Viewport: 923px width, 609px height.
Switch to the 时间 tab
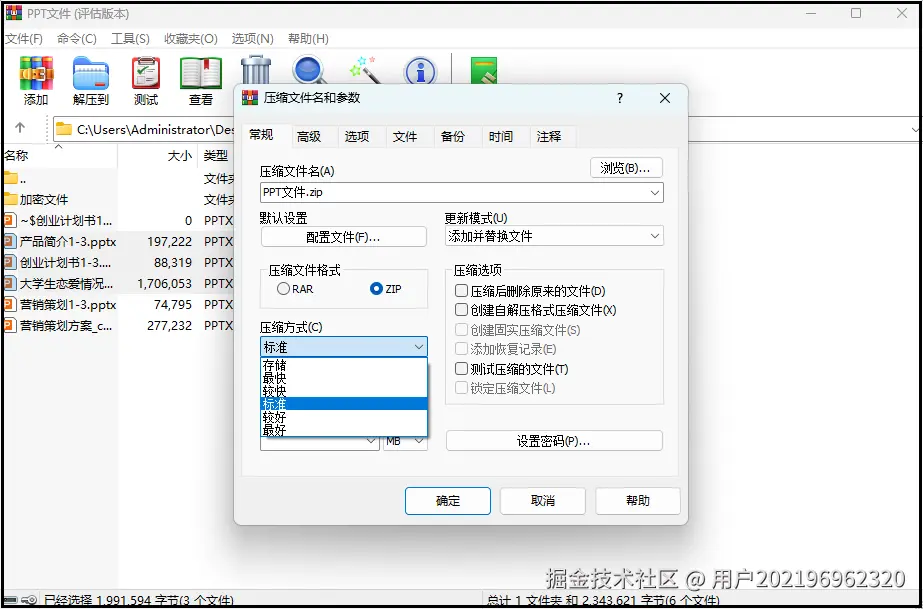tap(501, 137)
